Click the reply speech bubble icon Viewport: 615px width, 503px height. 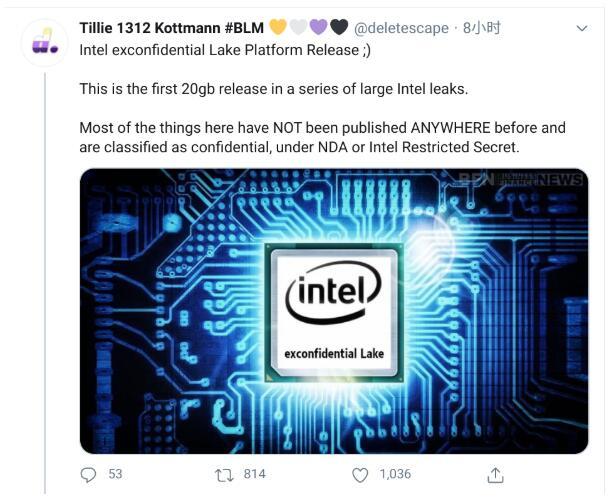point(89,474)
